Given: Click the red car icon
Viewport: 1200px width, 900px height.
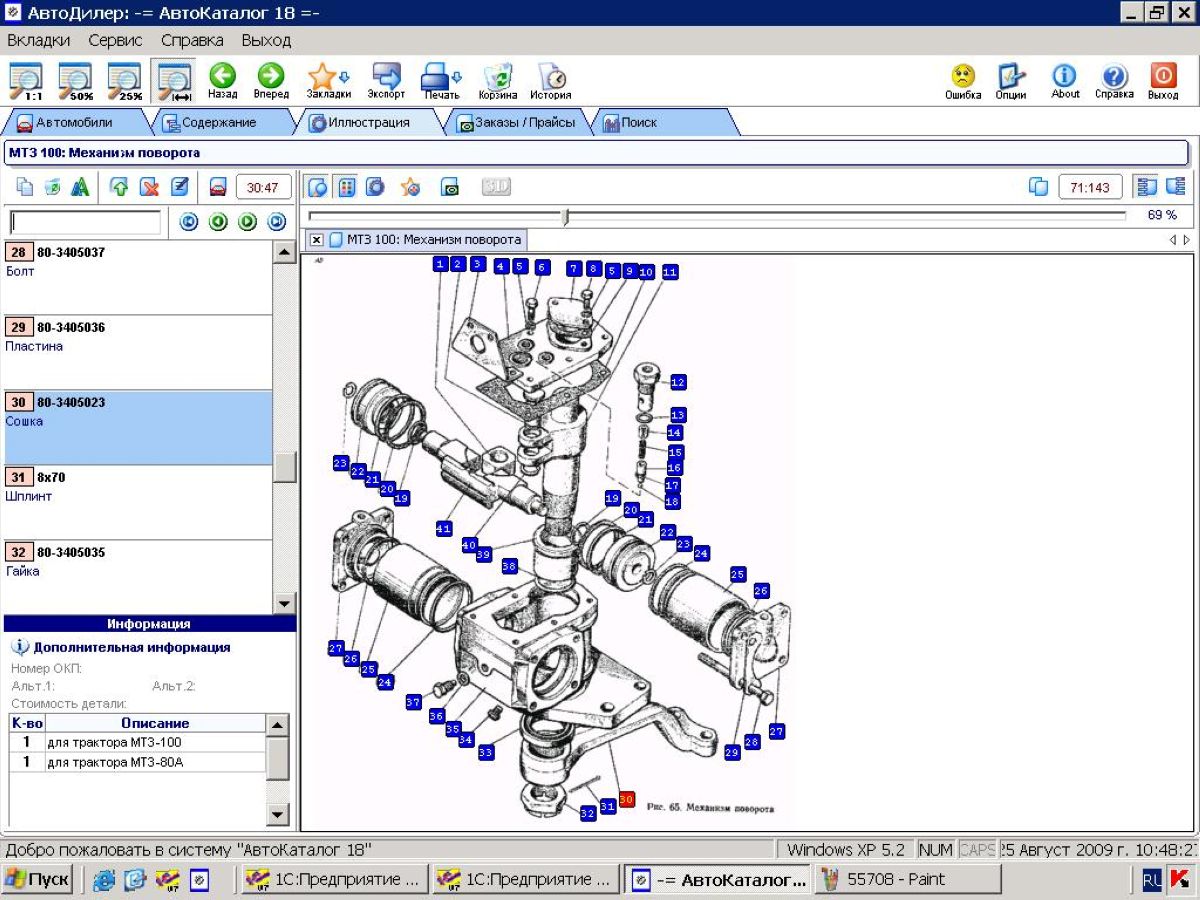Looking at the screenshot, I should [x=217, y=187].
